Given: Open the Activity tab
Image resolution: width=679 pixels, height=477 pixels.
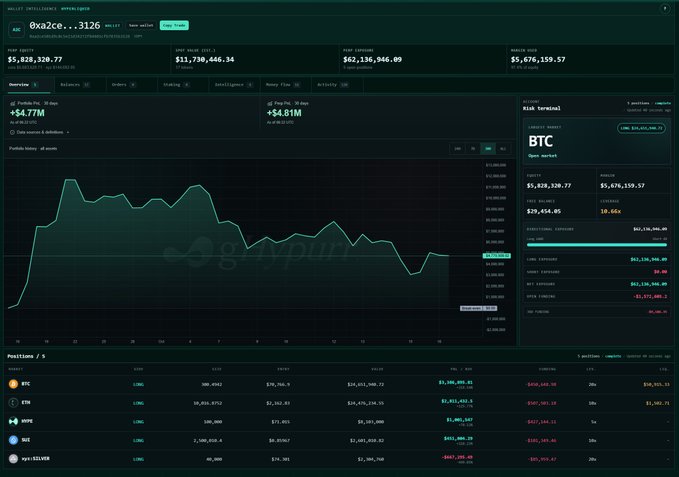Looking at the screenshot, I should coord(337,85).
